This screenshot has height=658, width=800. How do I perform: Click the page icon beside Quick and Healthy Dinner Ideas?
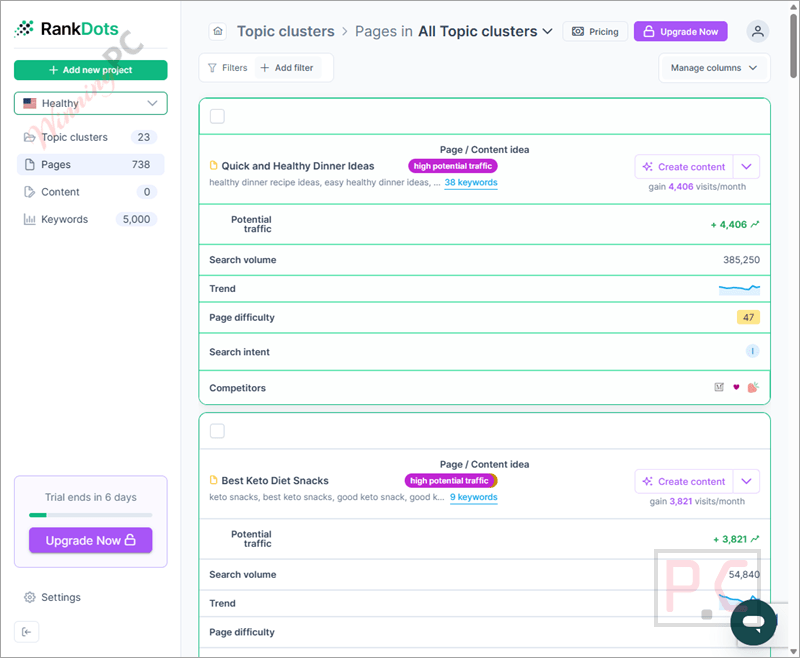(x=214, y=166)
